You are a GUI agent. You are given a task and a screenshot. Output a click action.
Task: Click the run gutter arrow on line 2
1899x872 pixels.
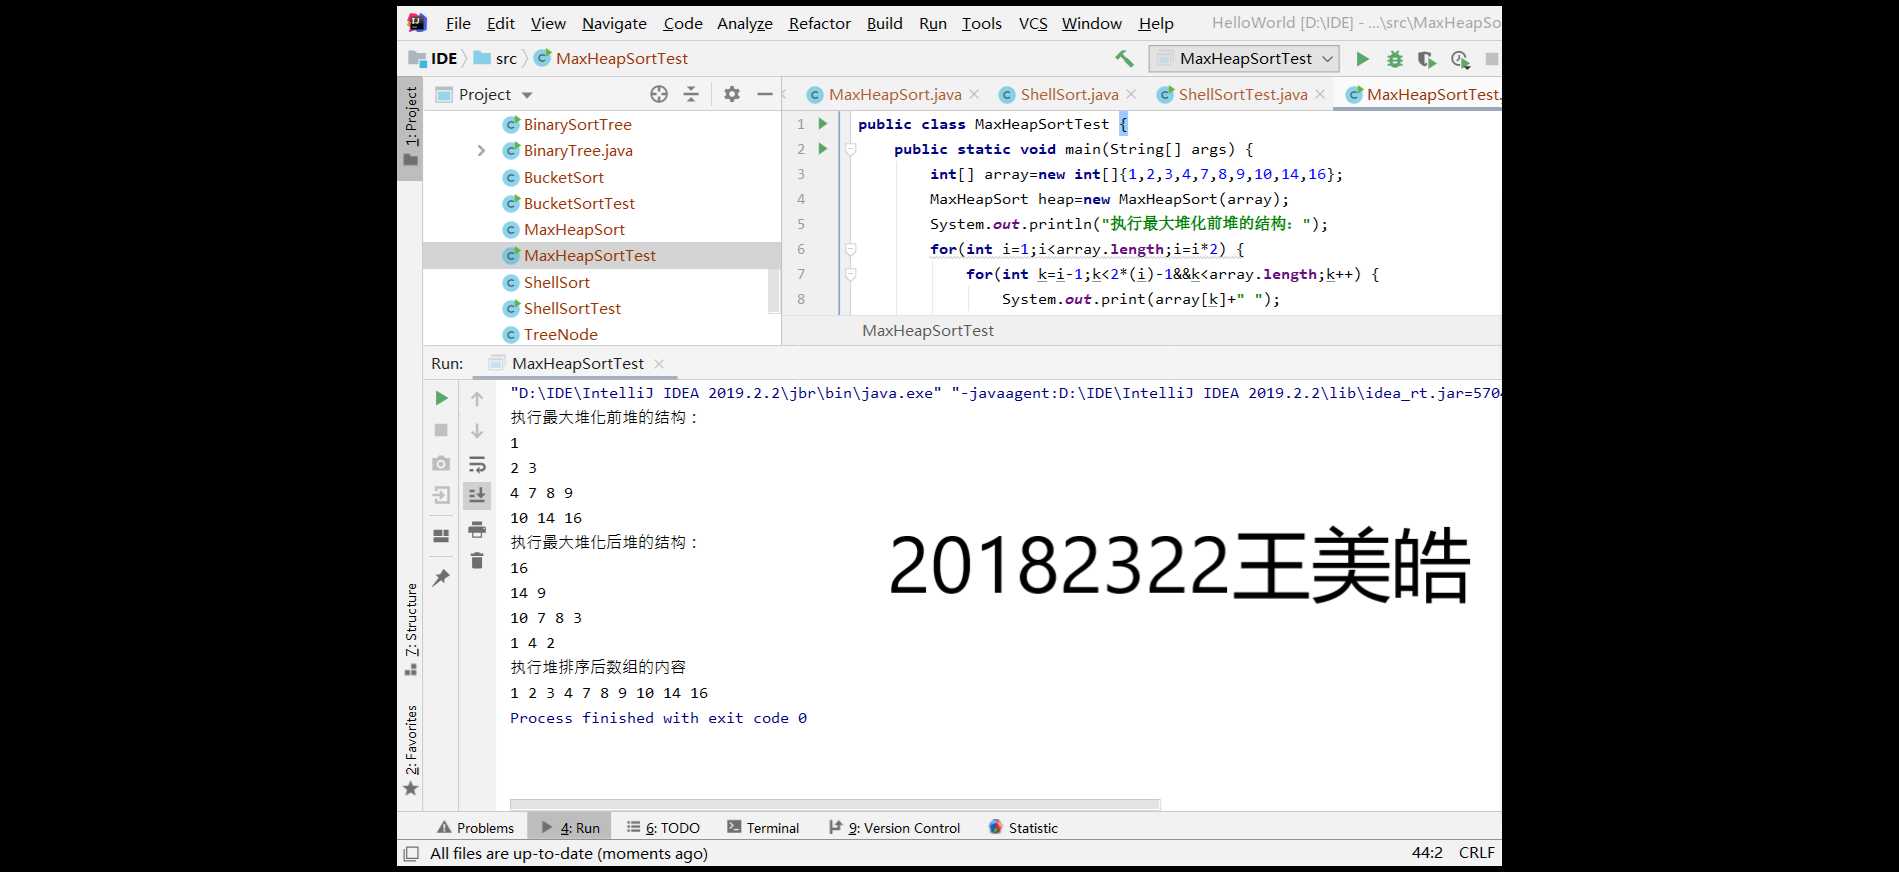point(822,149)
